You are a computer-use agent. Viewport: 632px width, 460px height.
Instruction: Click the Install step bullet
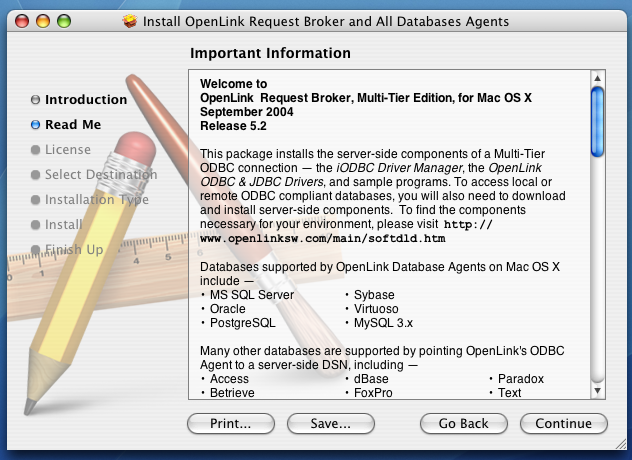click(35, 225)
